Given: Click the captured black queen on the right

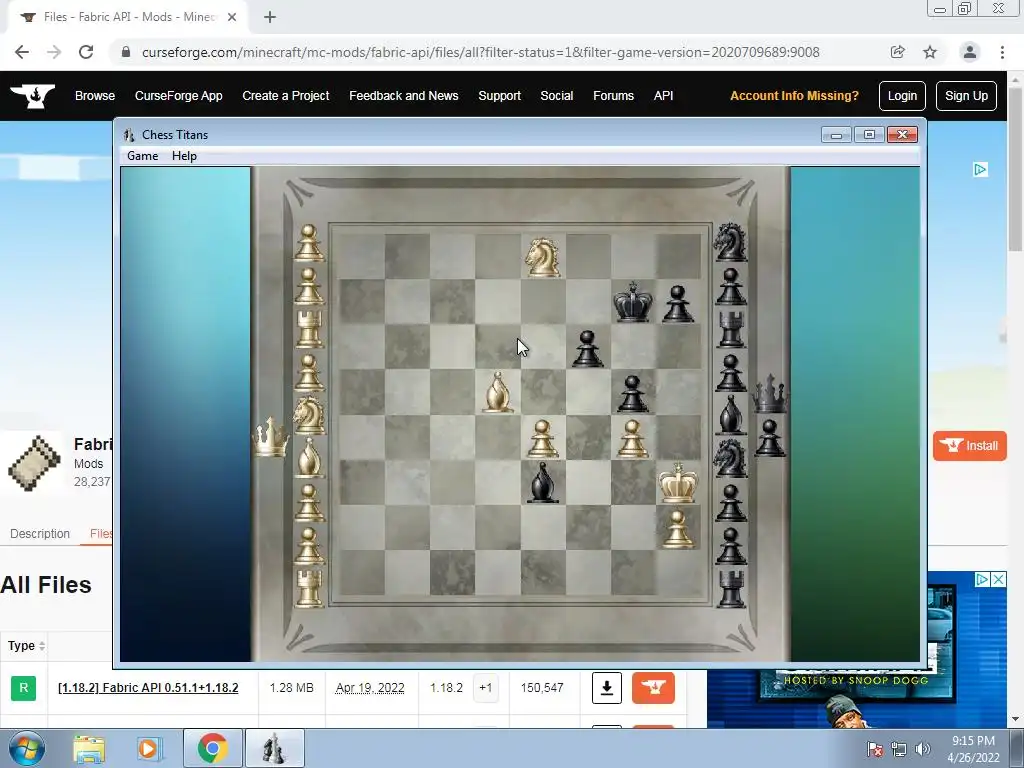Looking at the screenshot, I should click(x=770, y=394).
